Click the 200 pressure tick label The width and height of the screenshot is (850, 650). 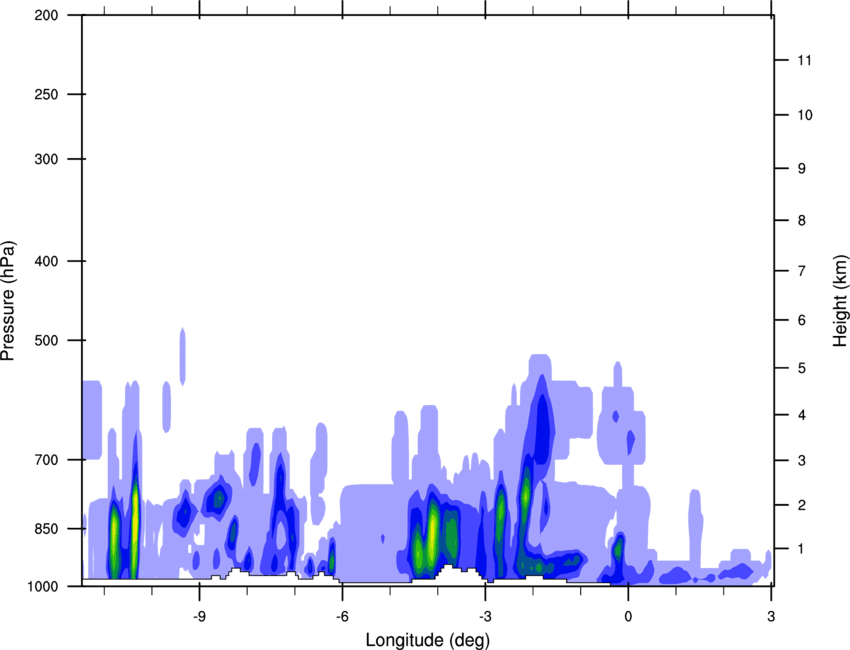46,15
